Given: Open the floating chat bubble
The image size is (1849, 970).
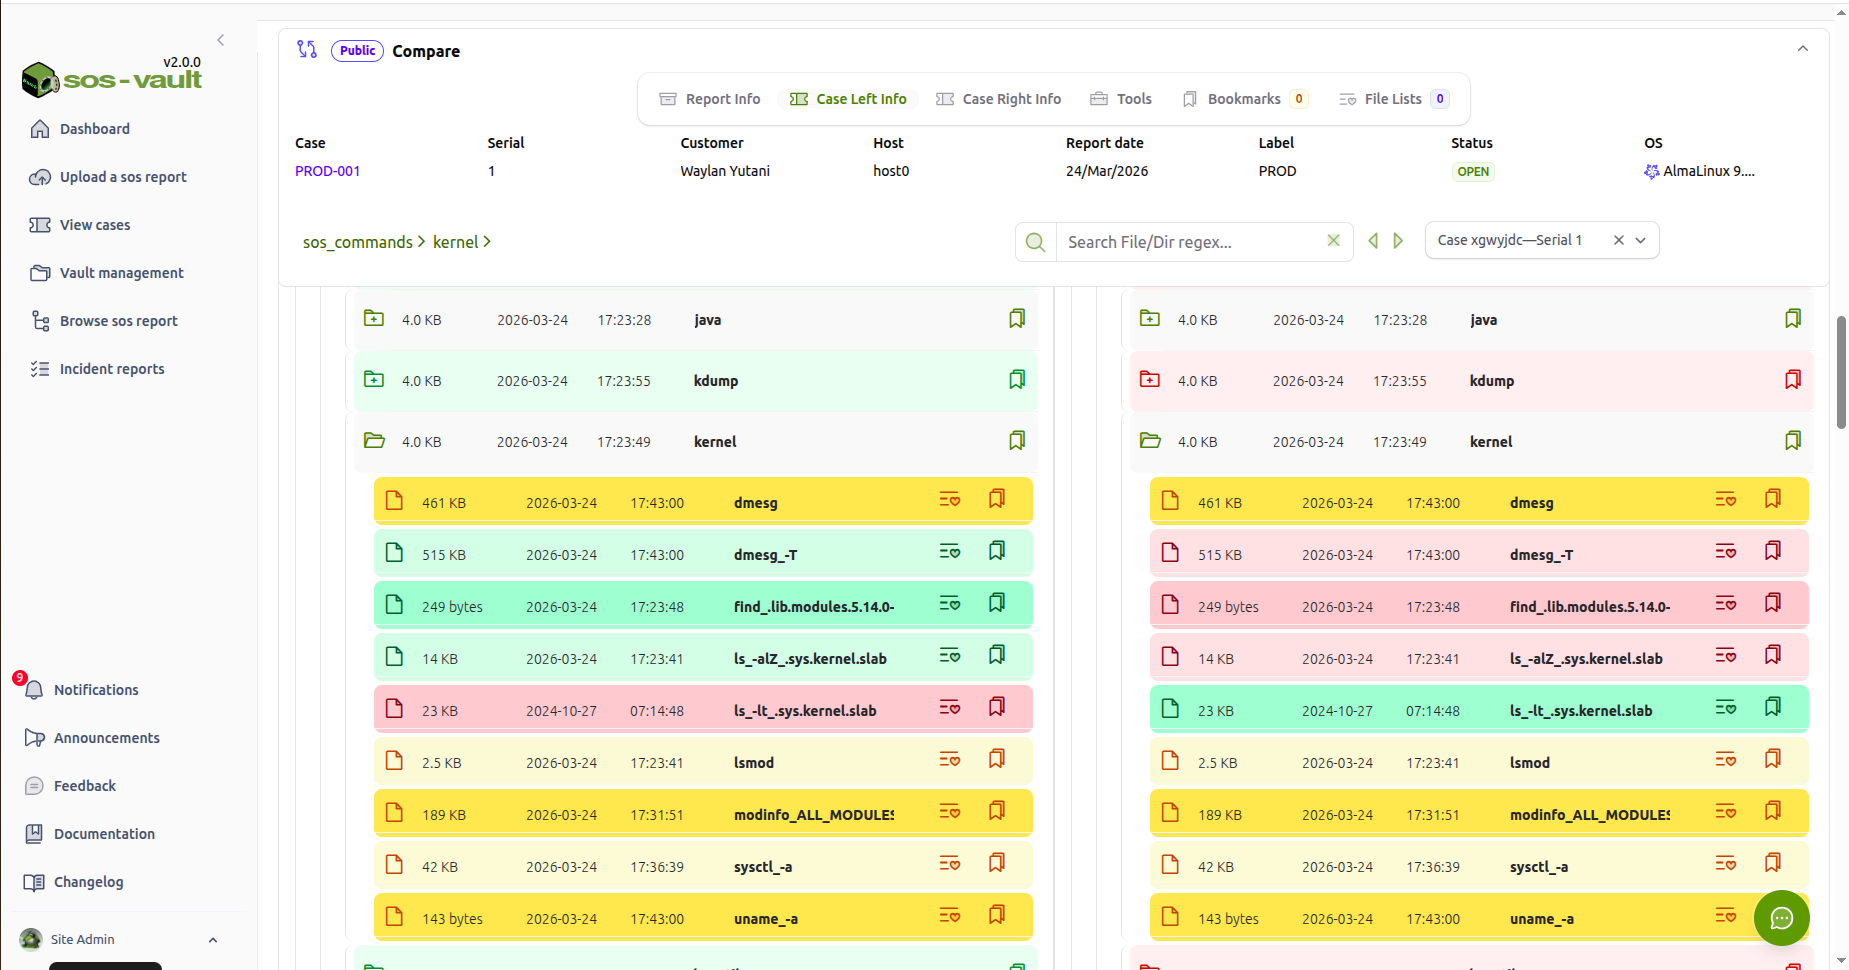Looking at the screenshot, I should point(1781,918).
